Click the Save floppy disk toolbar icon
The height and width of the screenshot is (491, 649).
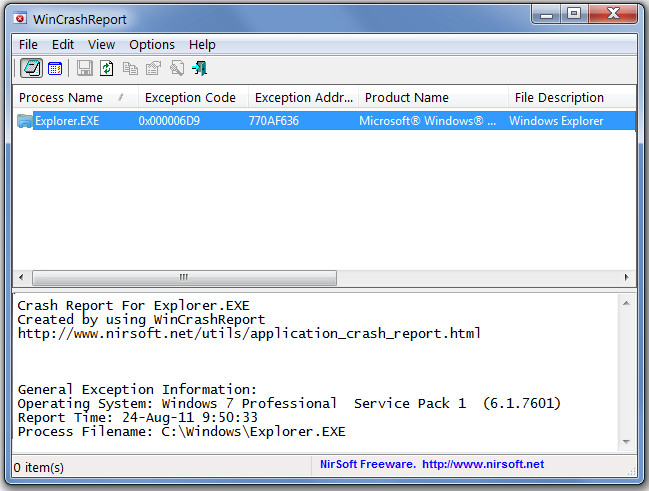(84, 68)
